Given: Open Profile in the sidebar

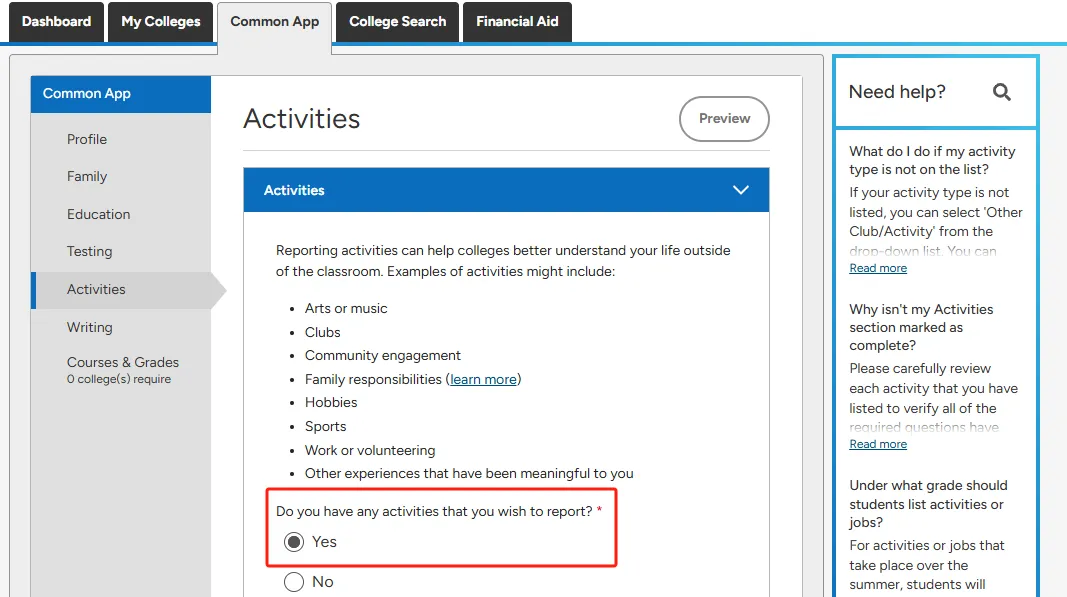Looking at the screenshot, I should tap(87, 139).
